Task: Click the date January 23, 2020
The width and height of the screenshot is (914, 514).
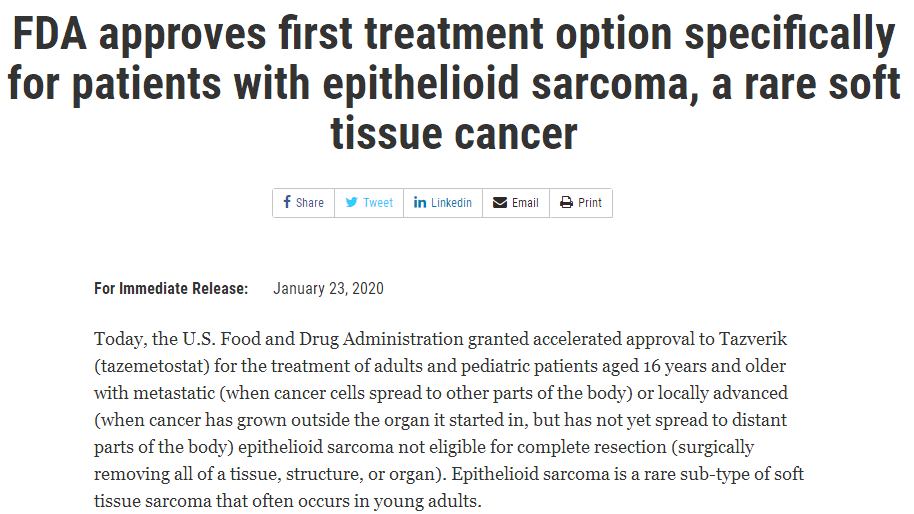Action: click(328, 288)
